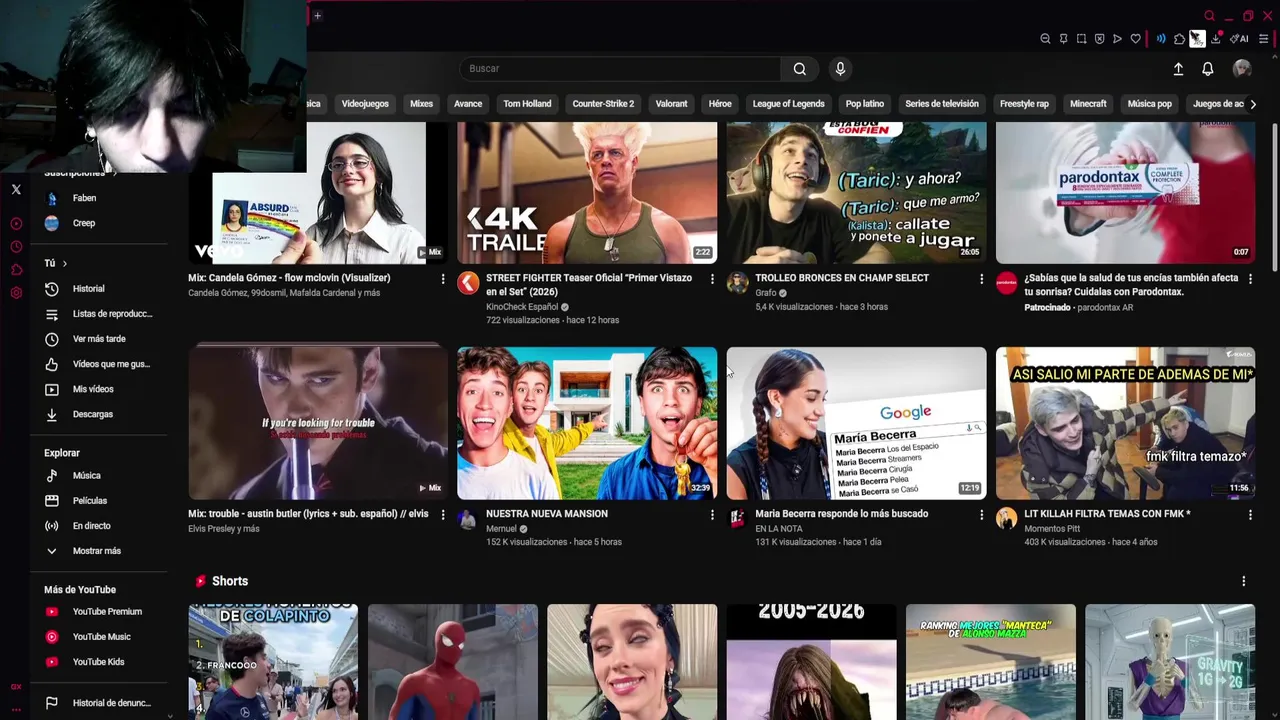The image size is (1280, 720).
Task: Click the zoom-out magnifier toolbar icon
Action: (x=1045, y=39)
